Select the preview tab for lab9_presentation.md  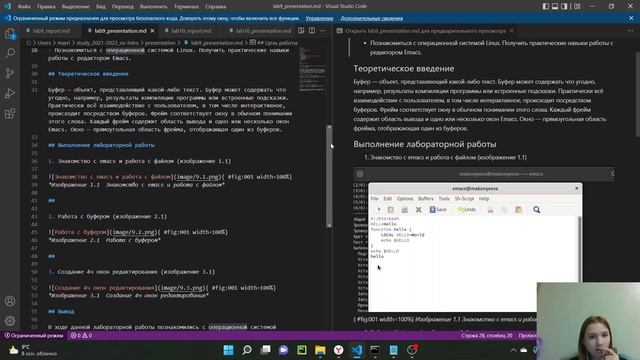click(x=425, y=31)
